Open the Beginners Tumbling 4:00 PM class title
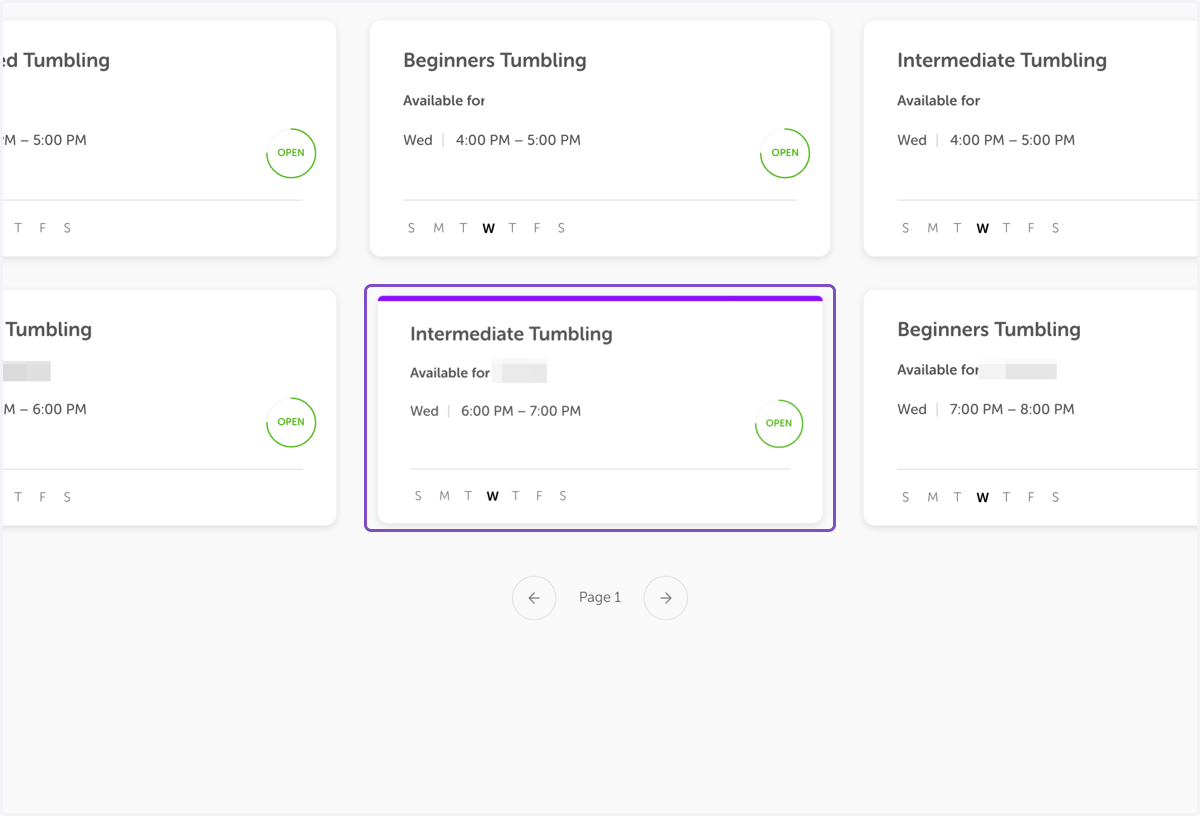 pos(495,60)
